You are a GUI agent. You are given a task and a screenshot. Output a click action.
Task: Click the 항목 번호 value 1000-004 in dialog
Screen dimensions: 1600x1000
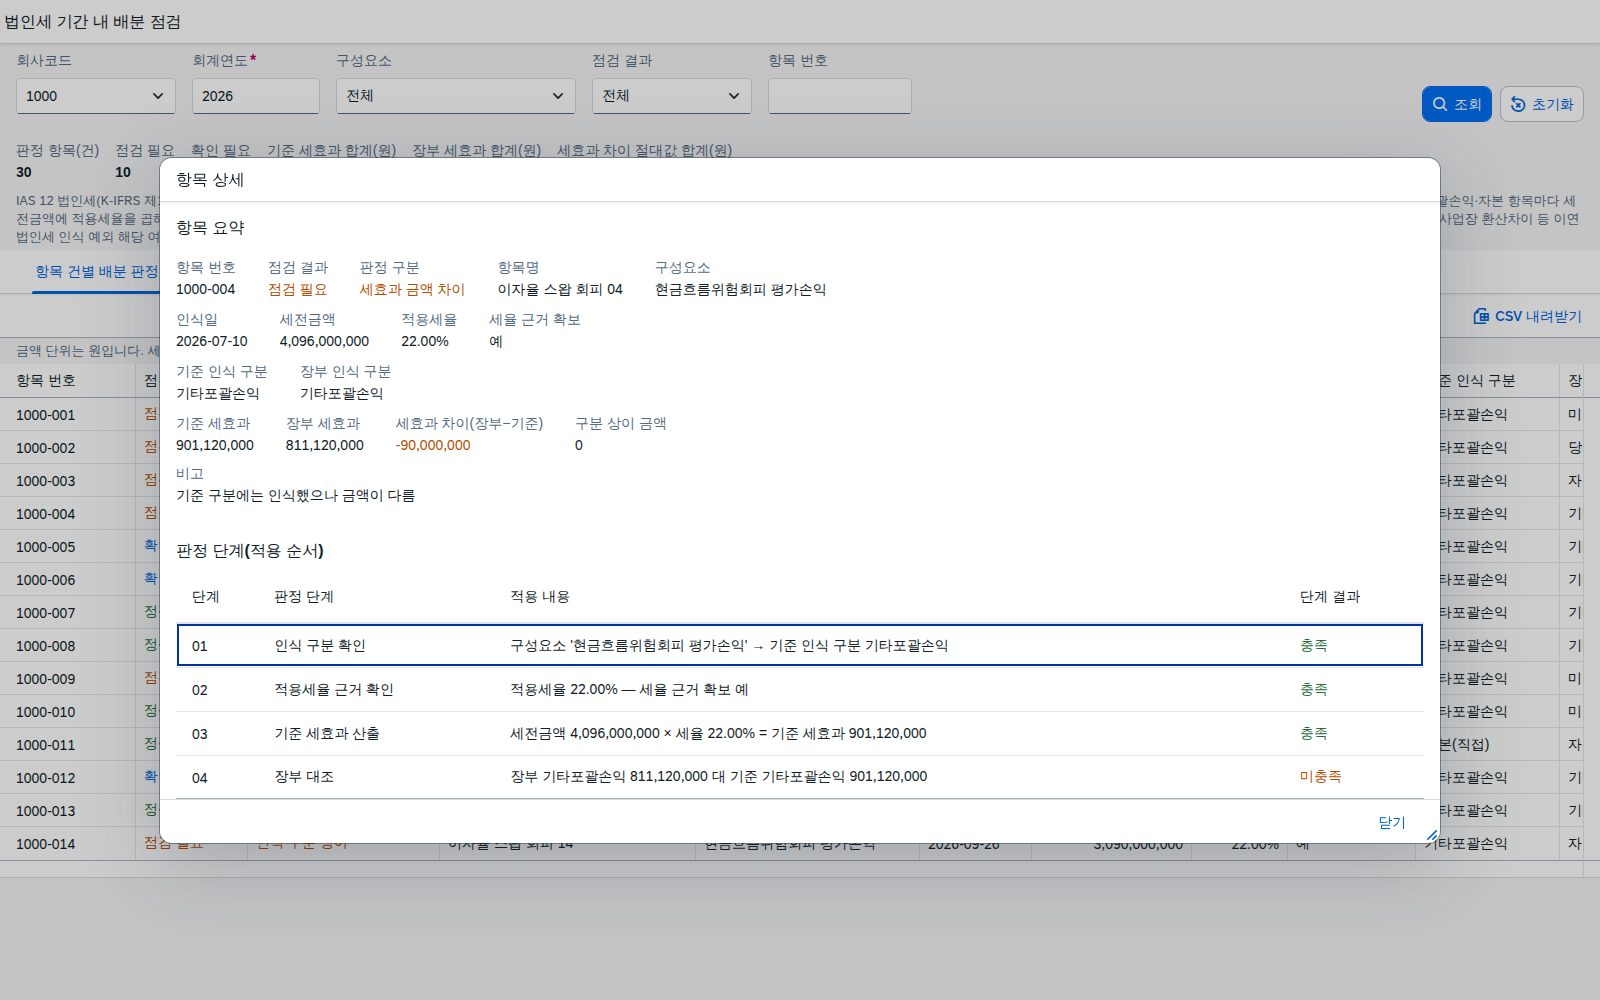pyautogui.click(x=206, y=289)
